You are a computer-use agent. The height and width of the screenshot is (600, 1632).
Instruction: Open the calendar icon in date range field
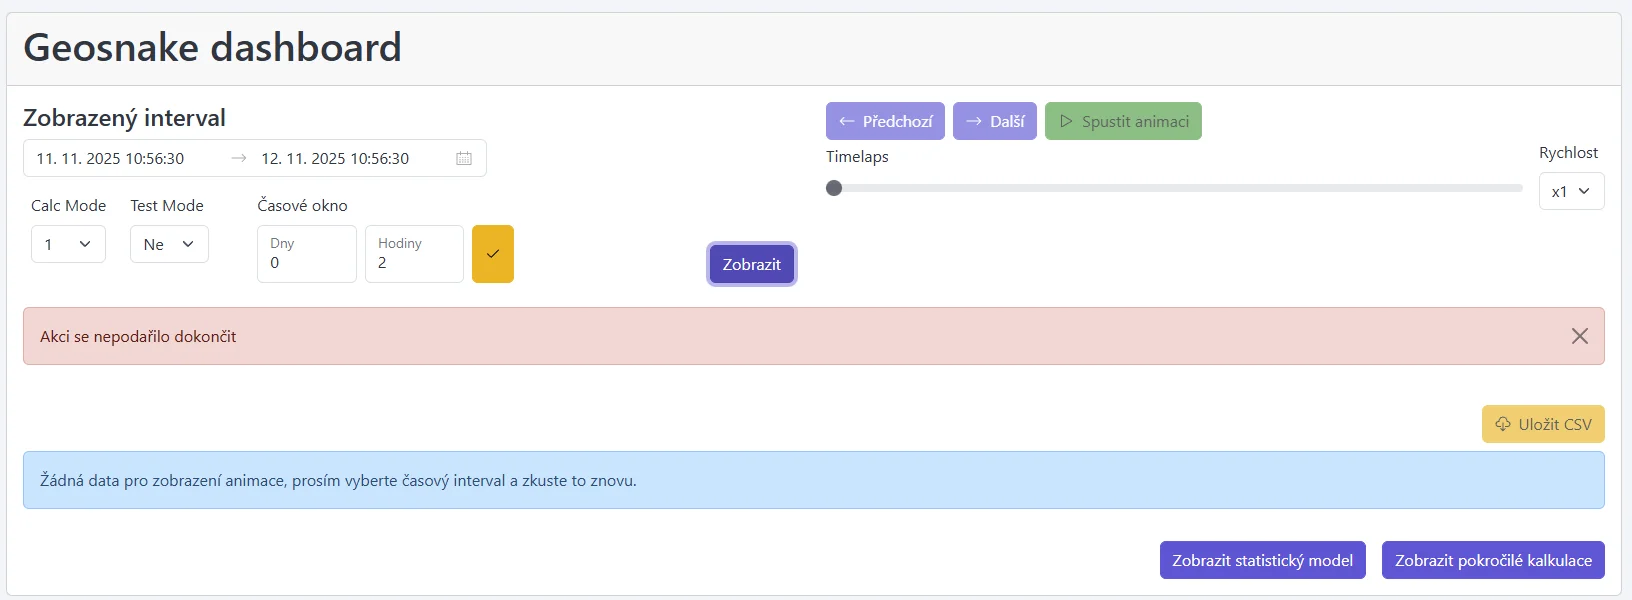point(464,158)
